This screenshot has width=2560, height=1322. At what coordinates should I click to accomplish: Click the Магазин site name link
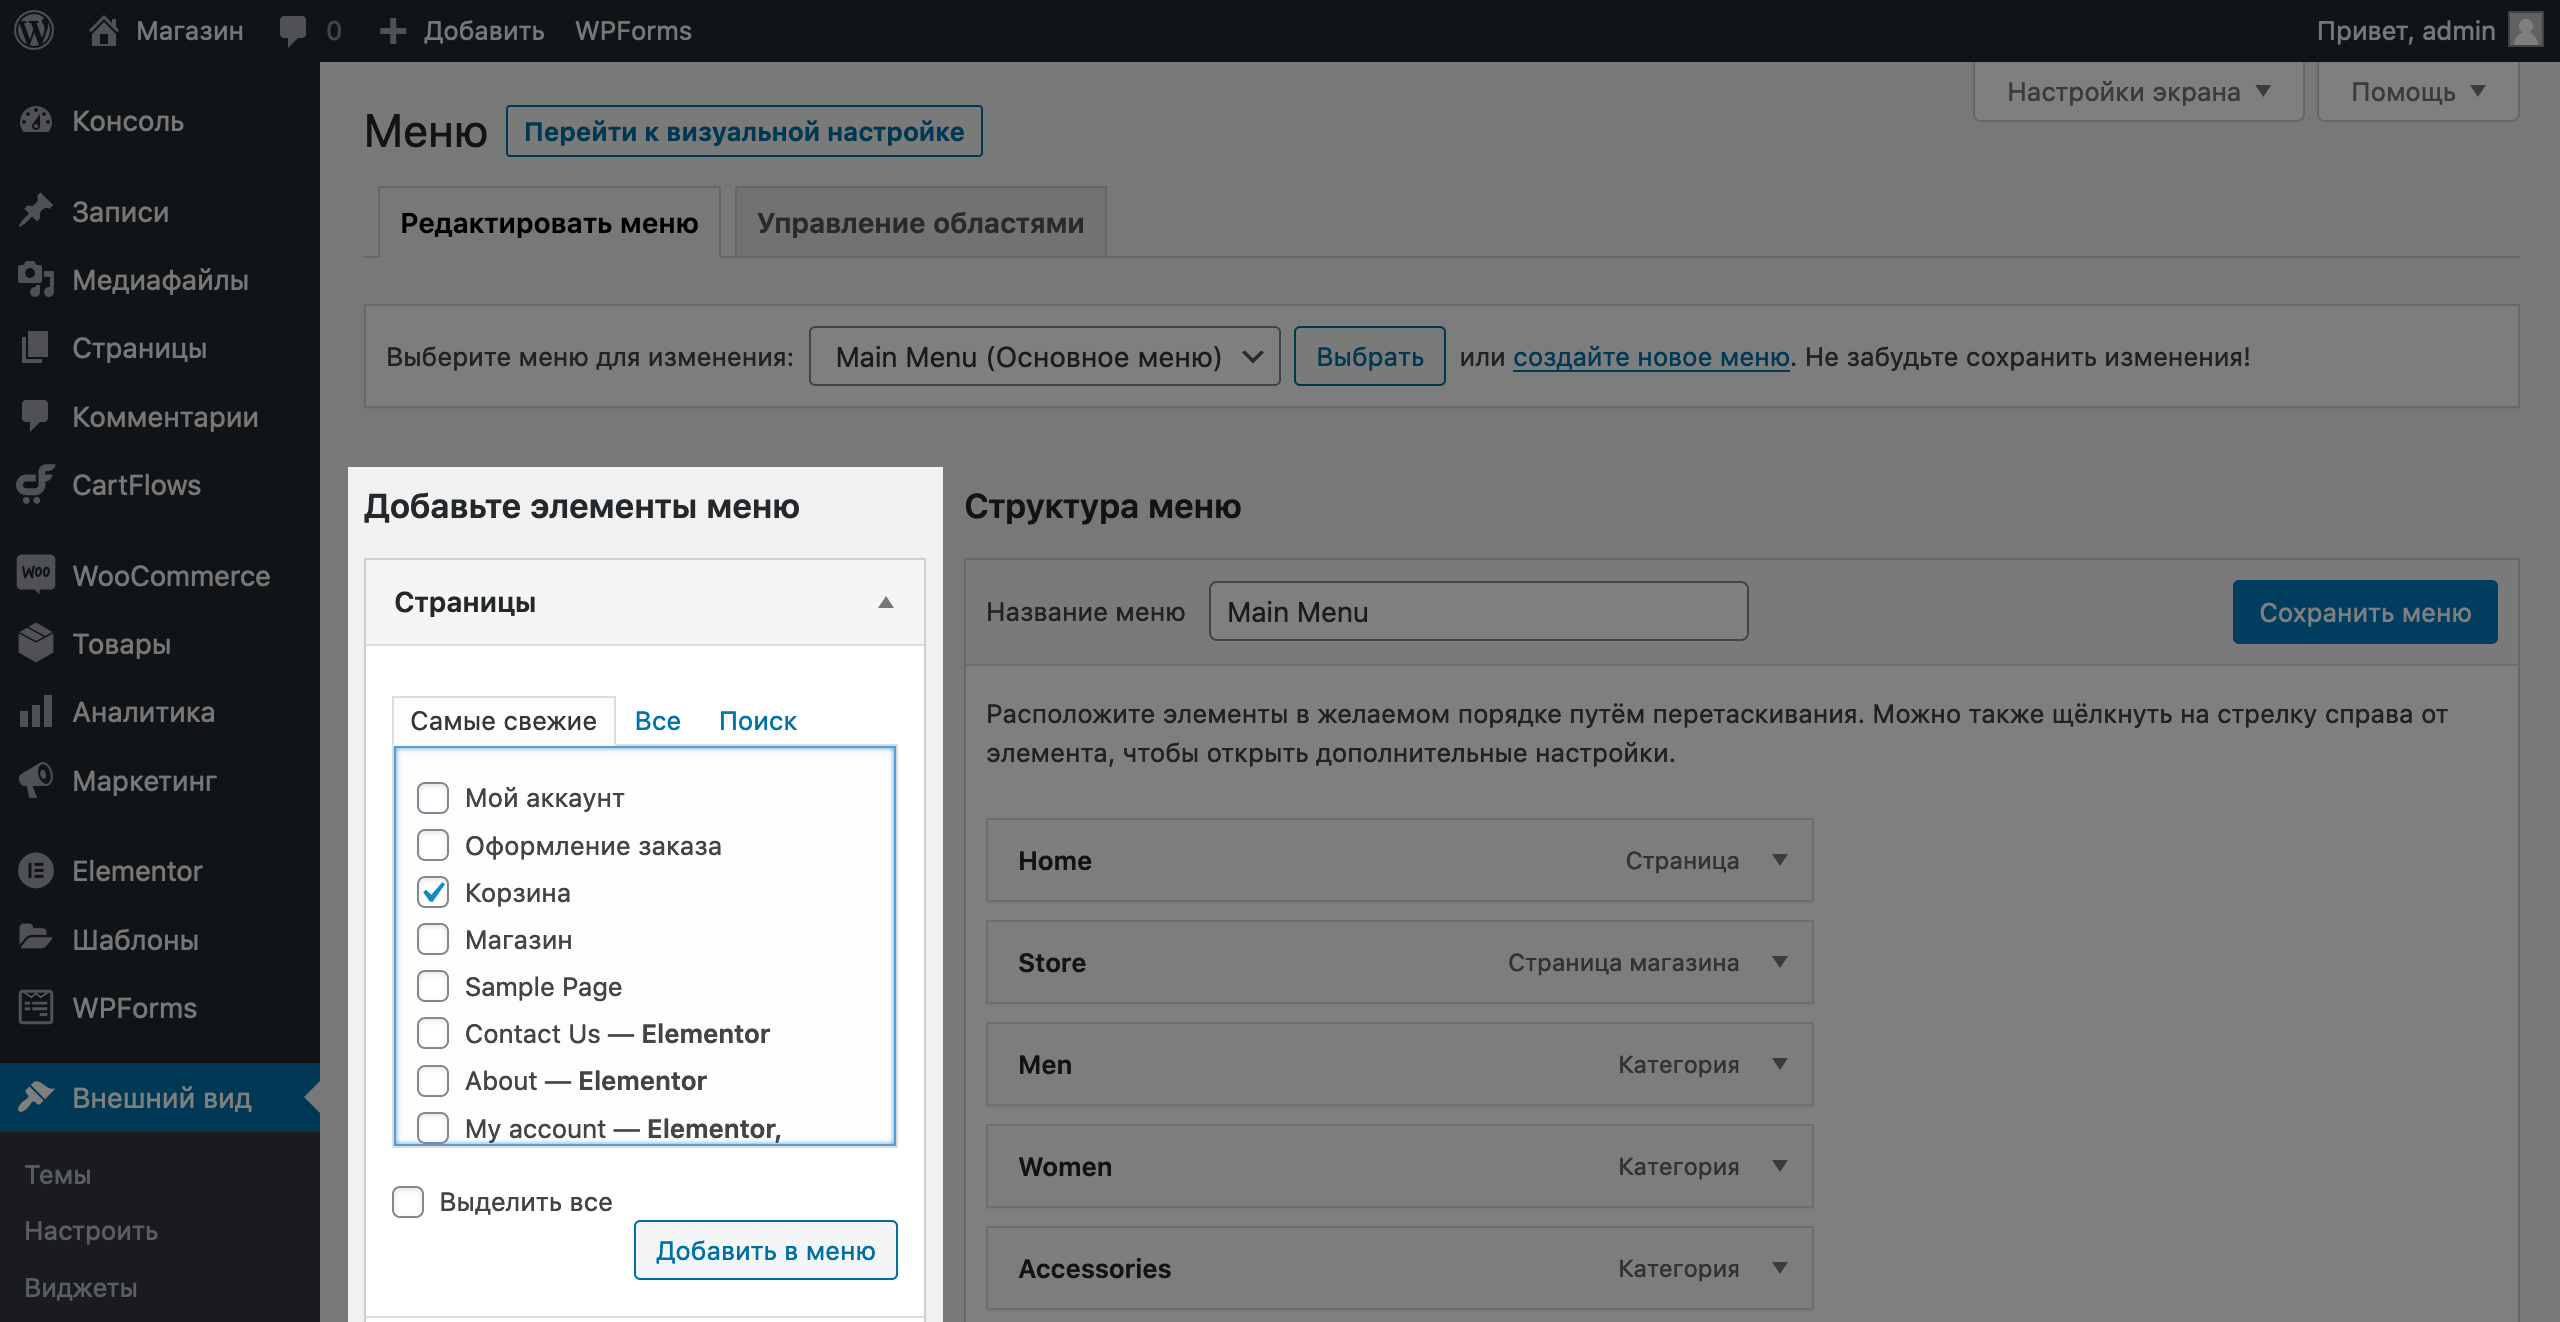190,31
